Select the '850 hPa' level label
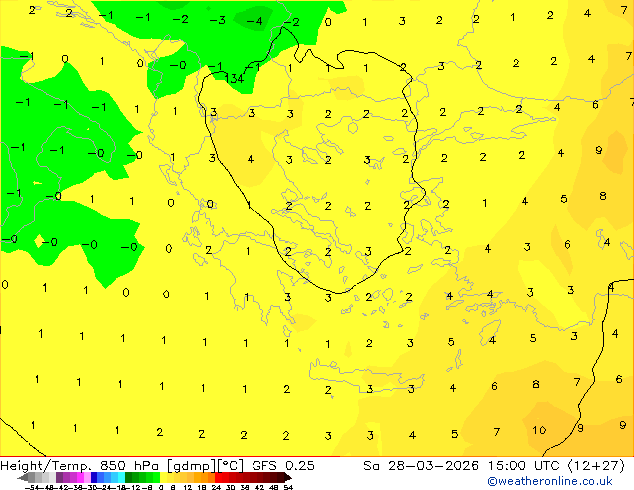 tap(129, 466)
